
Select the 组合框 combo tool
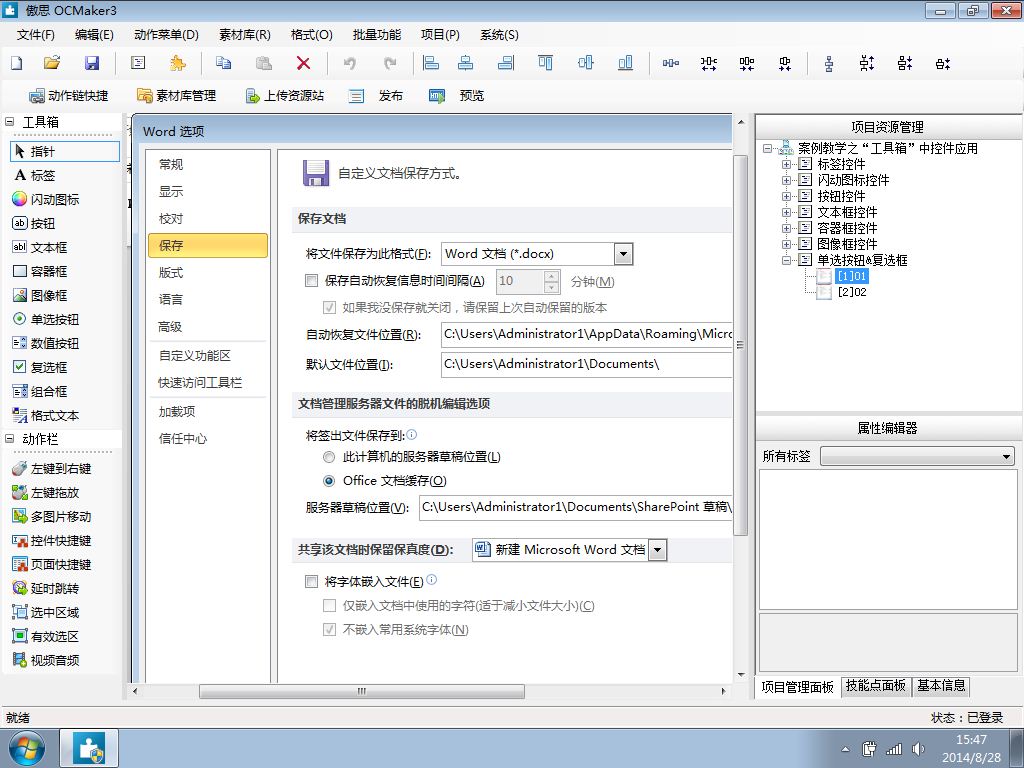40,391
